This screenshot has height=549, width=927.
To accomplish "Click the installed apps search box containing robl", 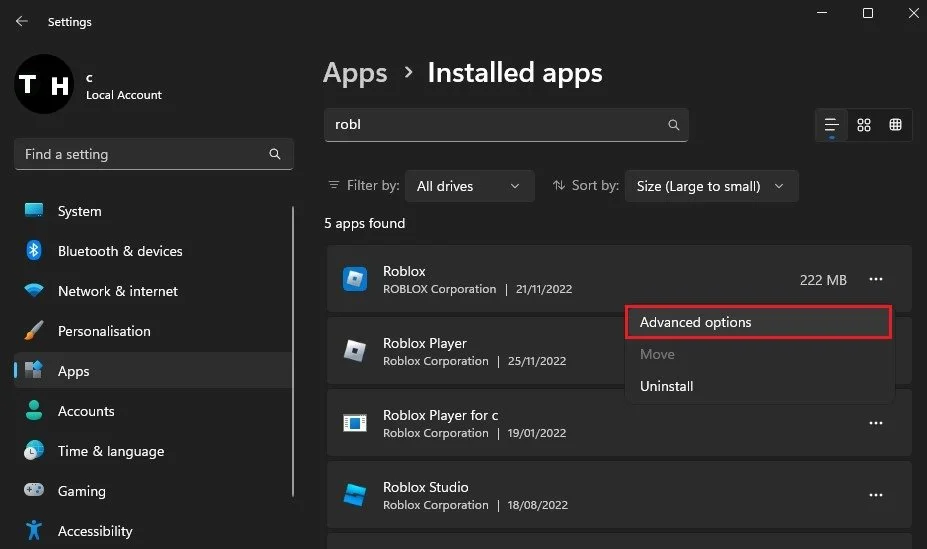I will [506, 125].
